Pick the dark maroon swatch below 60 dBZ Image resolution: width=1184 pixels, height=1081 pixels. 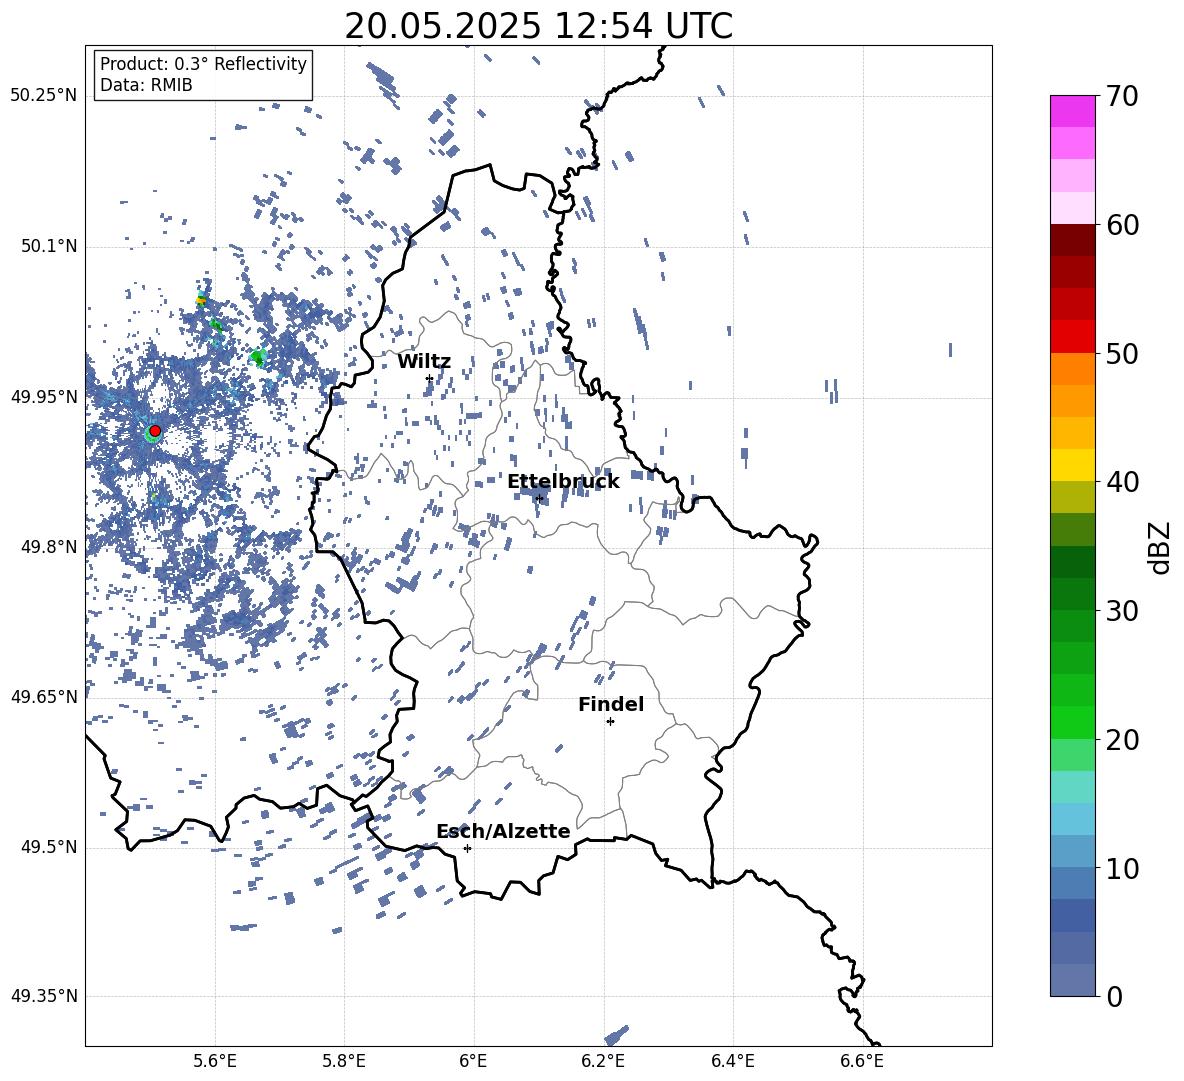1073,240
